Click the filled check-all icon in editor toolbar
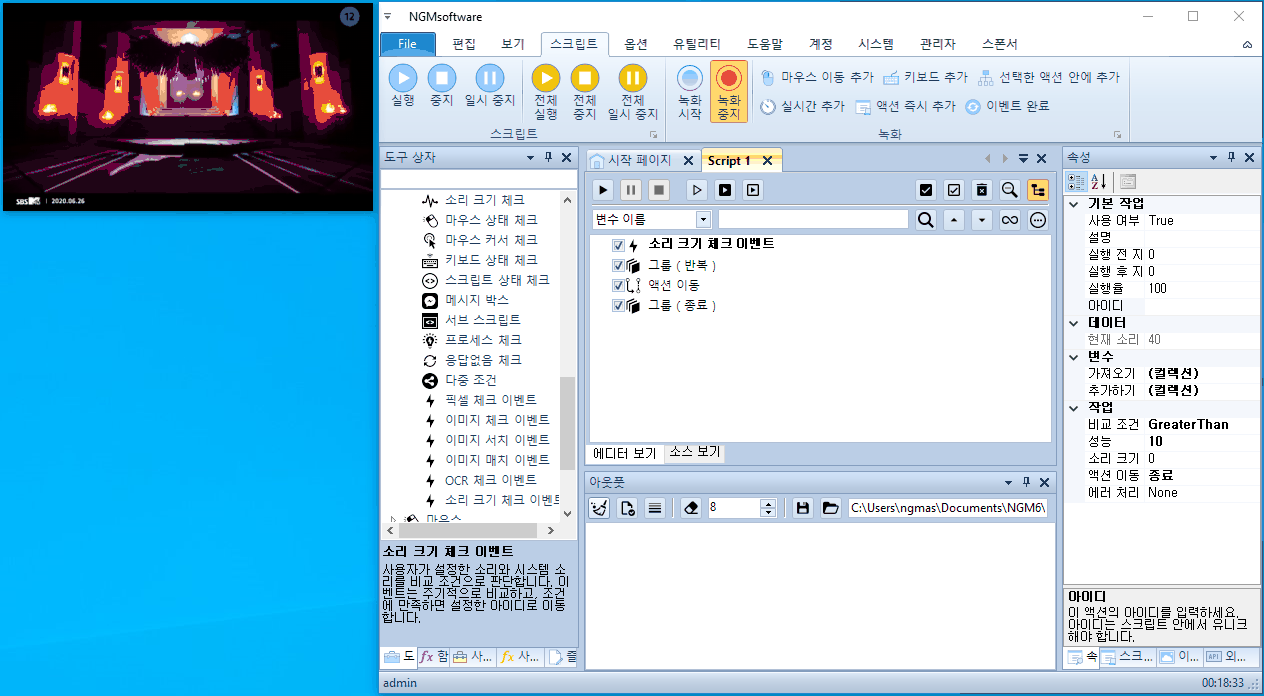 [926, 190]
